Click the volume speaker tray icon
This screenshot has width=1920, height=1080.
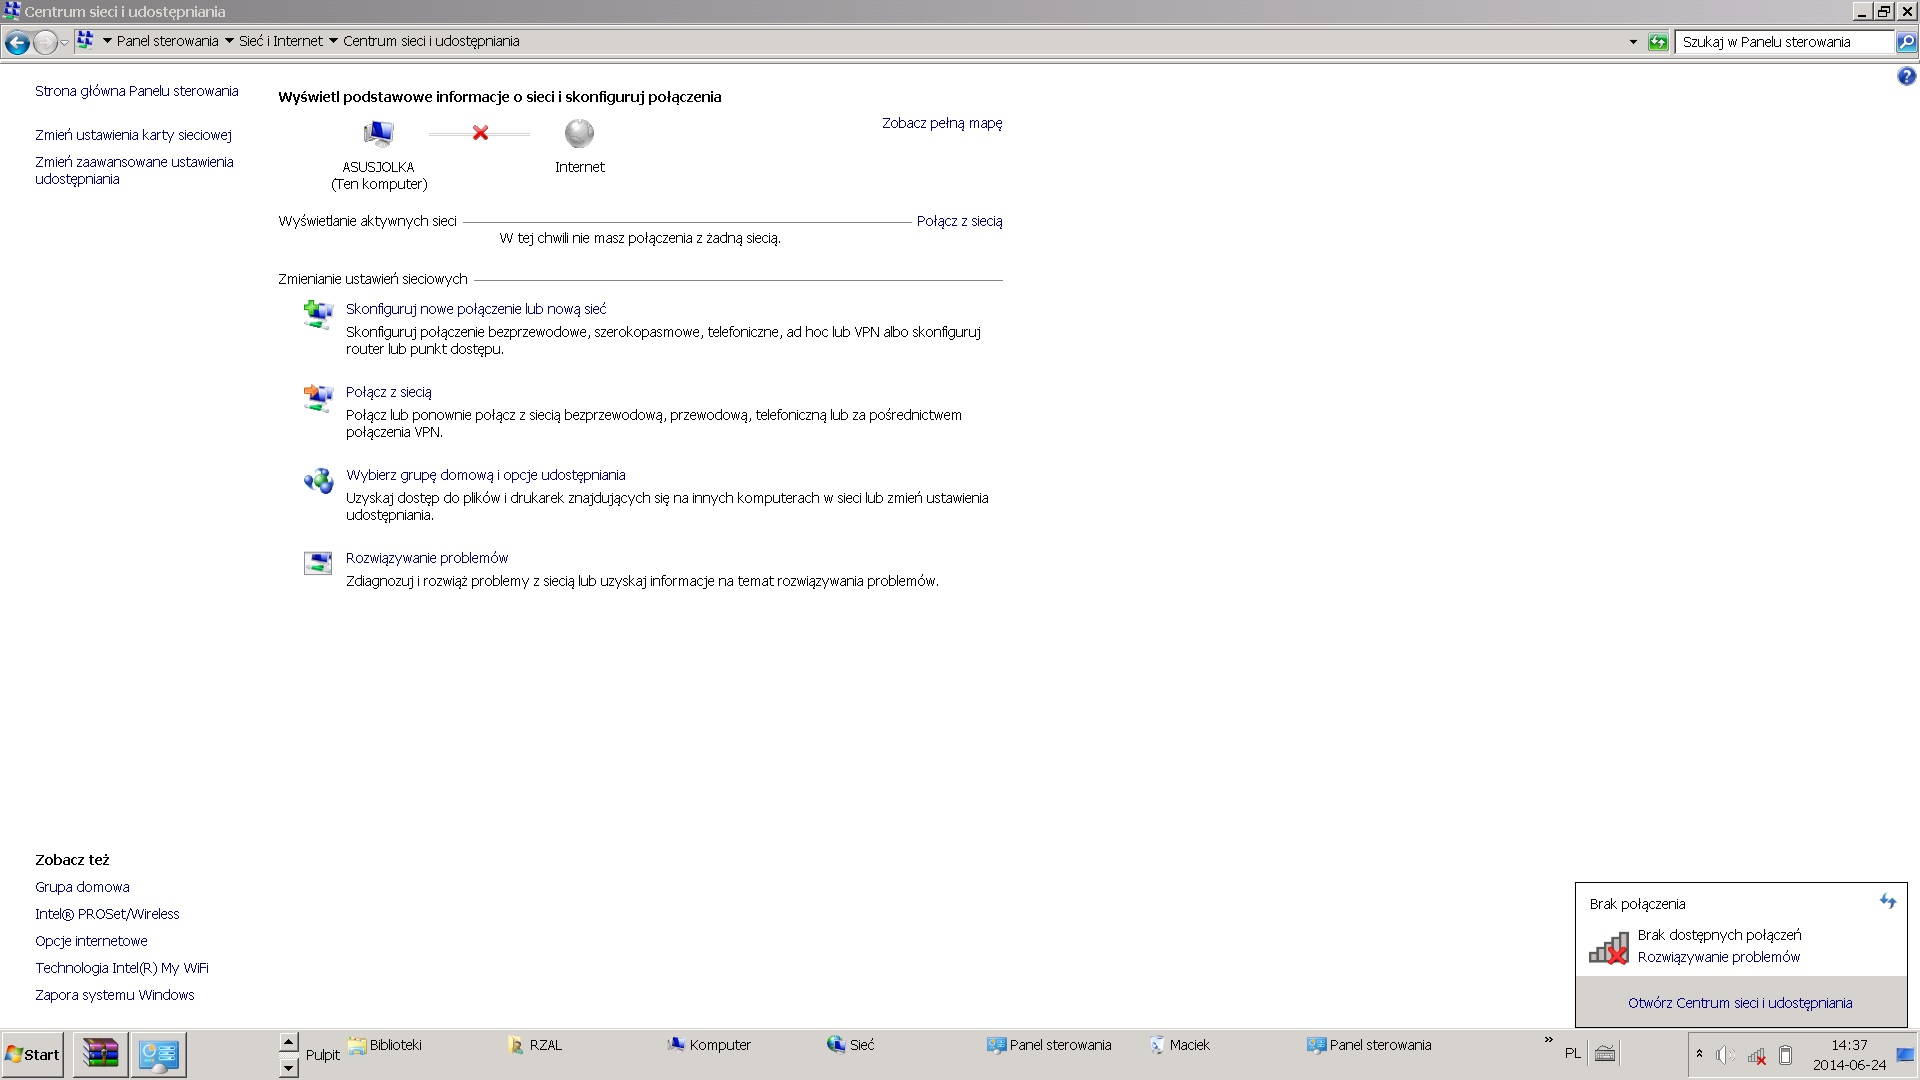(1725, 1055)
